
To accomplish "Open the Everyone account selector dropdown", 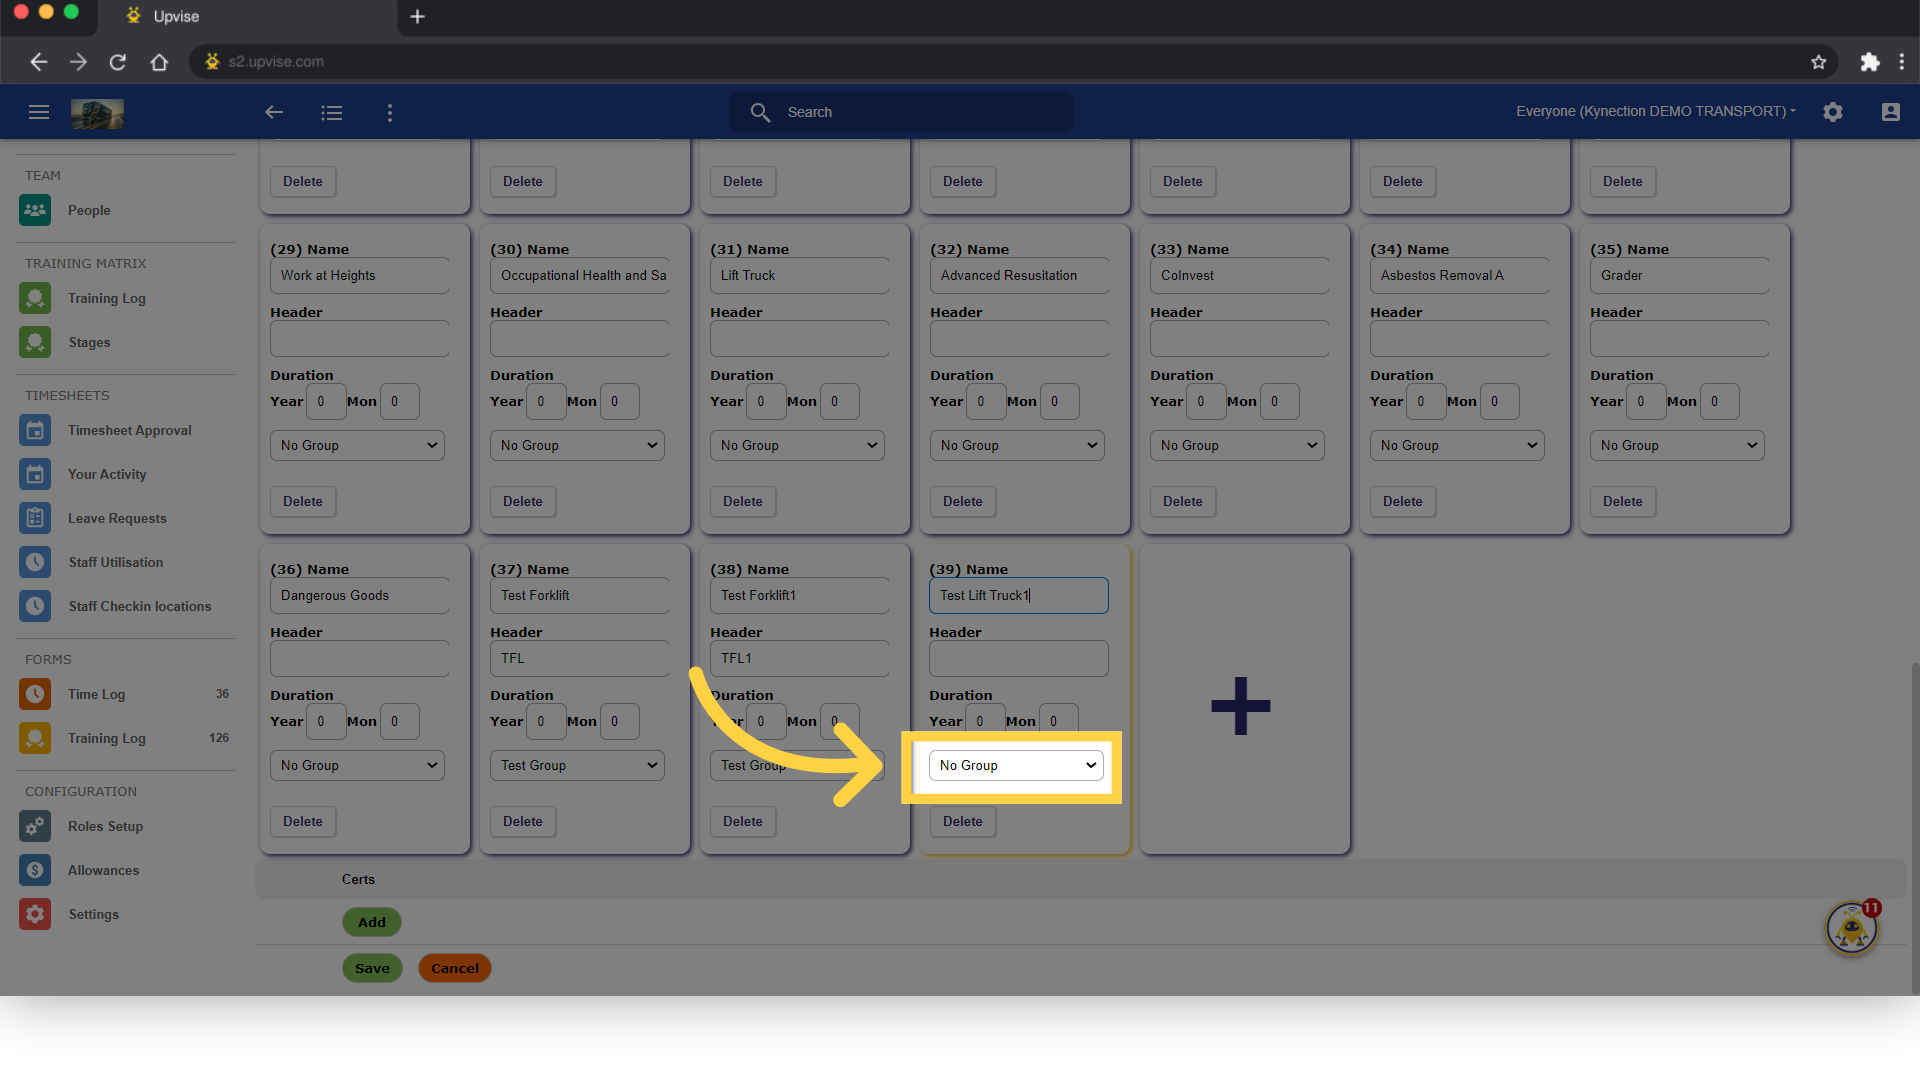I will [1655, 111].
